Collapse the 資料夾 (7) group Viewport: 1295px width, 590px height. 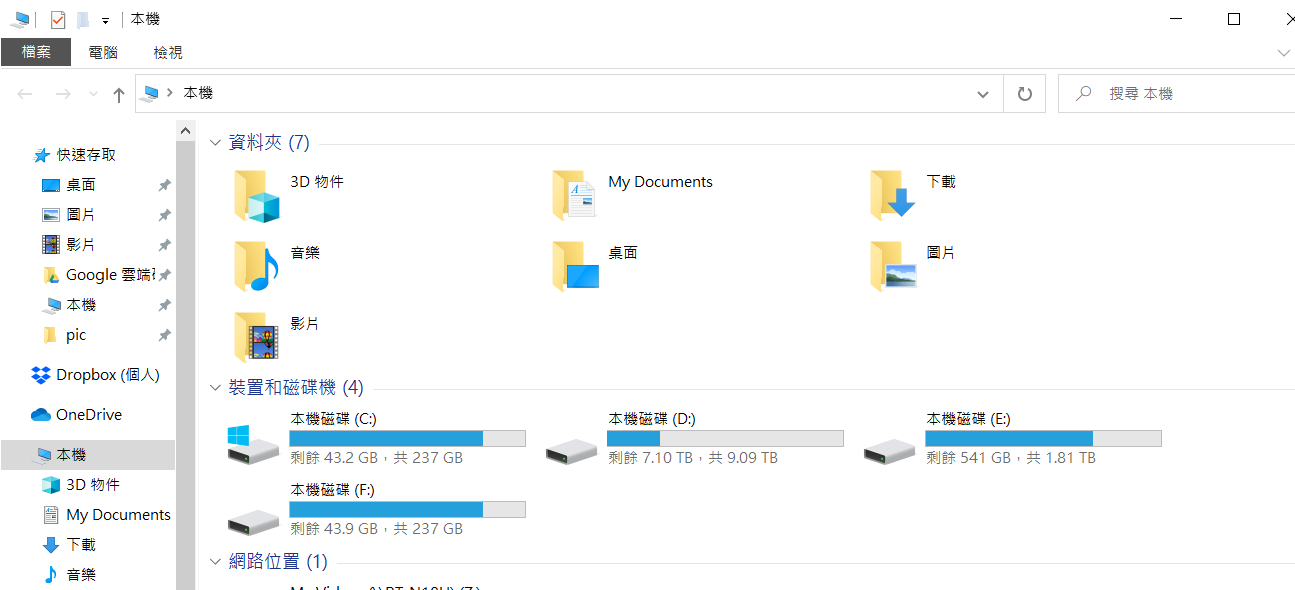[215, 143]
